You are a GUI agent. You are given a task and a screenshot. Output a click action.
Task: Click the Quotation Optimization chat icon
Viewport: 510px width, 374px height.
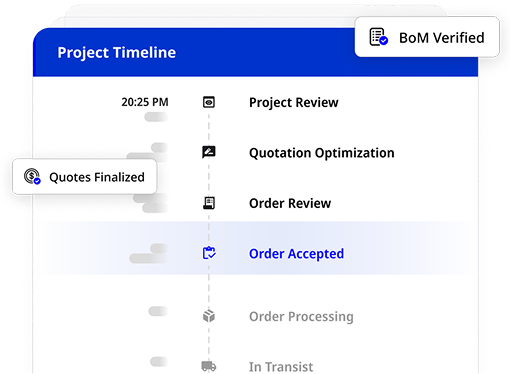click(209, 152)
